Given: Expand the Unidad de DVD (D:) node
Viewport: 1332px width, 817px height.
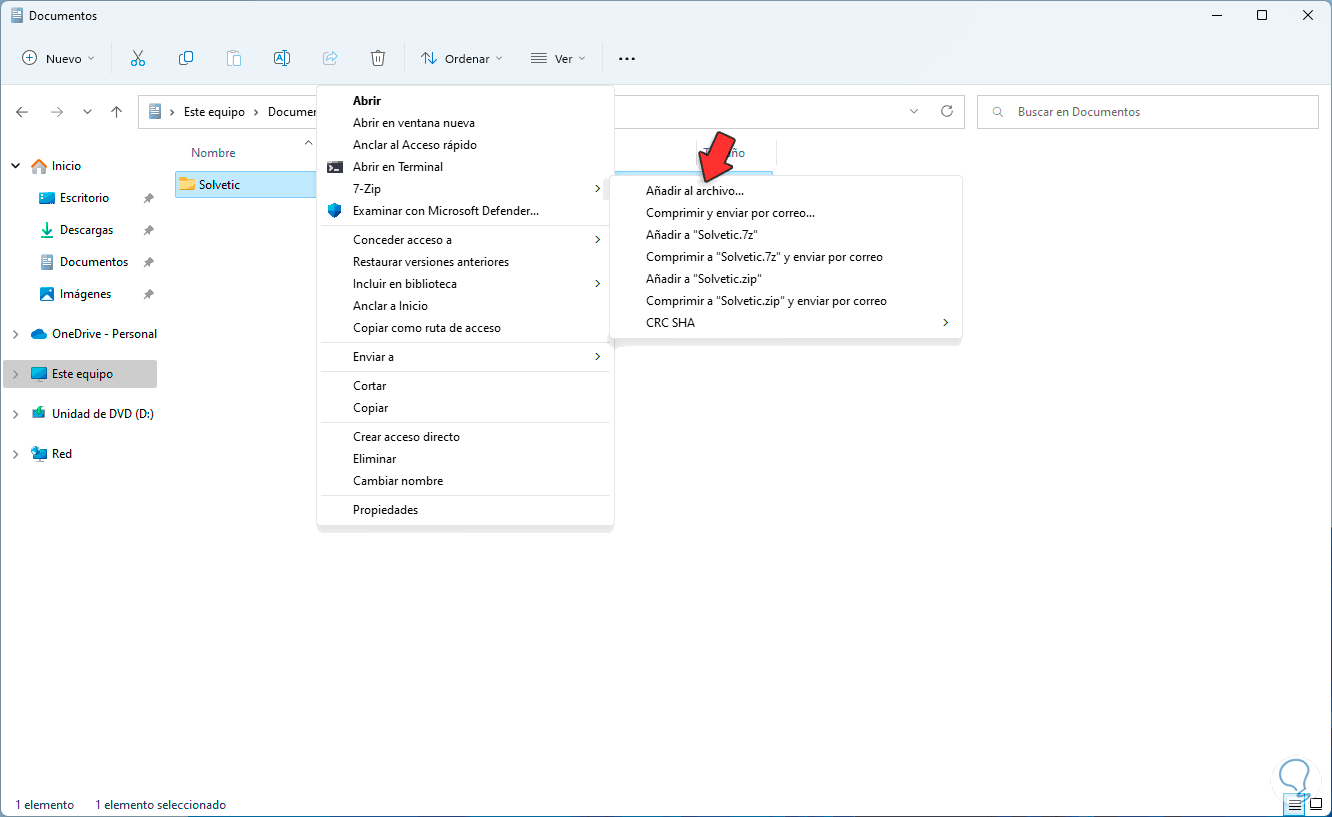Looking at the screenshot, I should point(15,414).
